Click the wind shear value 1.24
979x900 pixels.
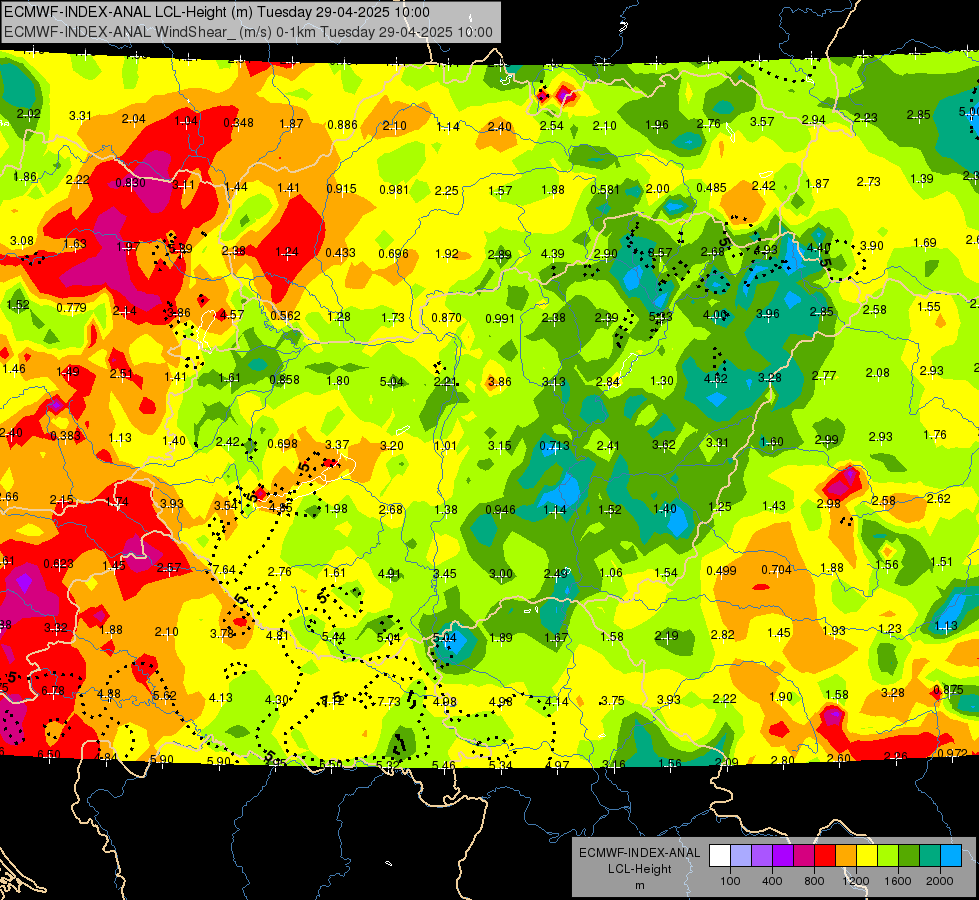(x=287, y=252)
